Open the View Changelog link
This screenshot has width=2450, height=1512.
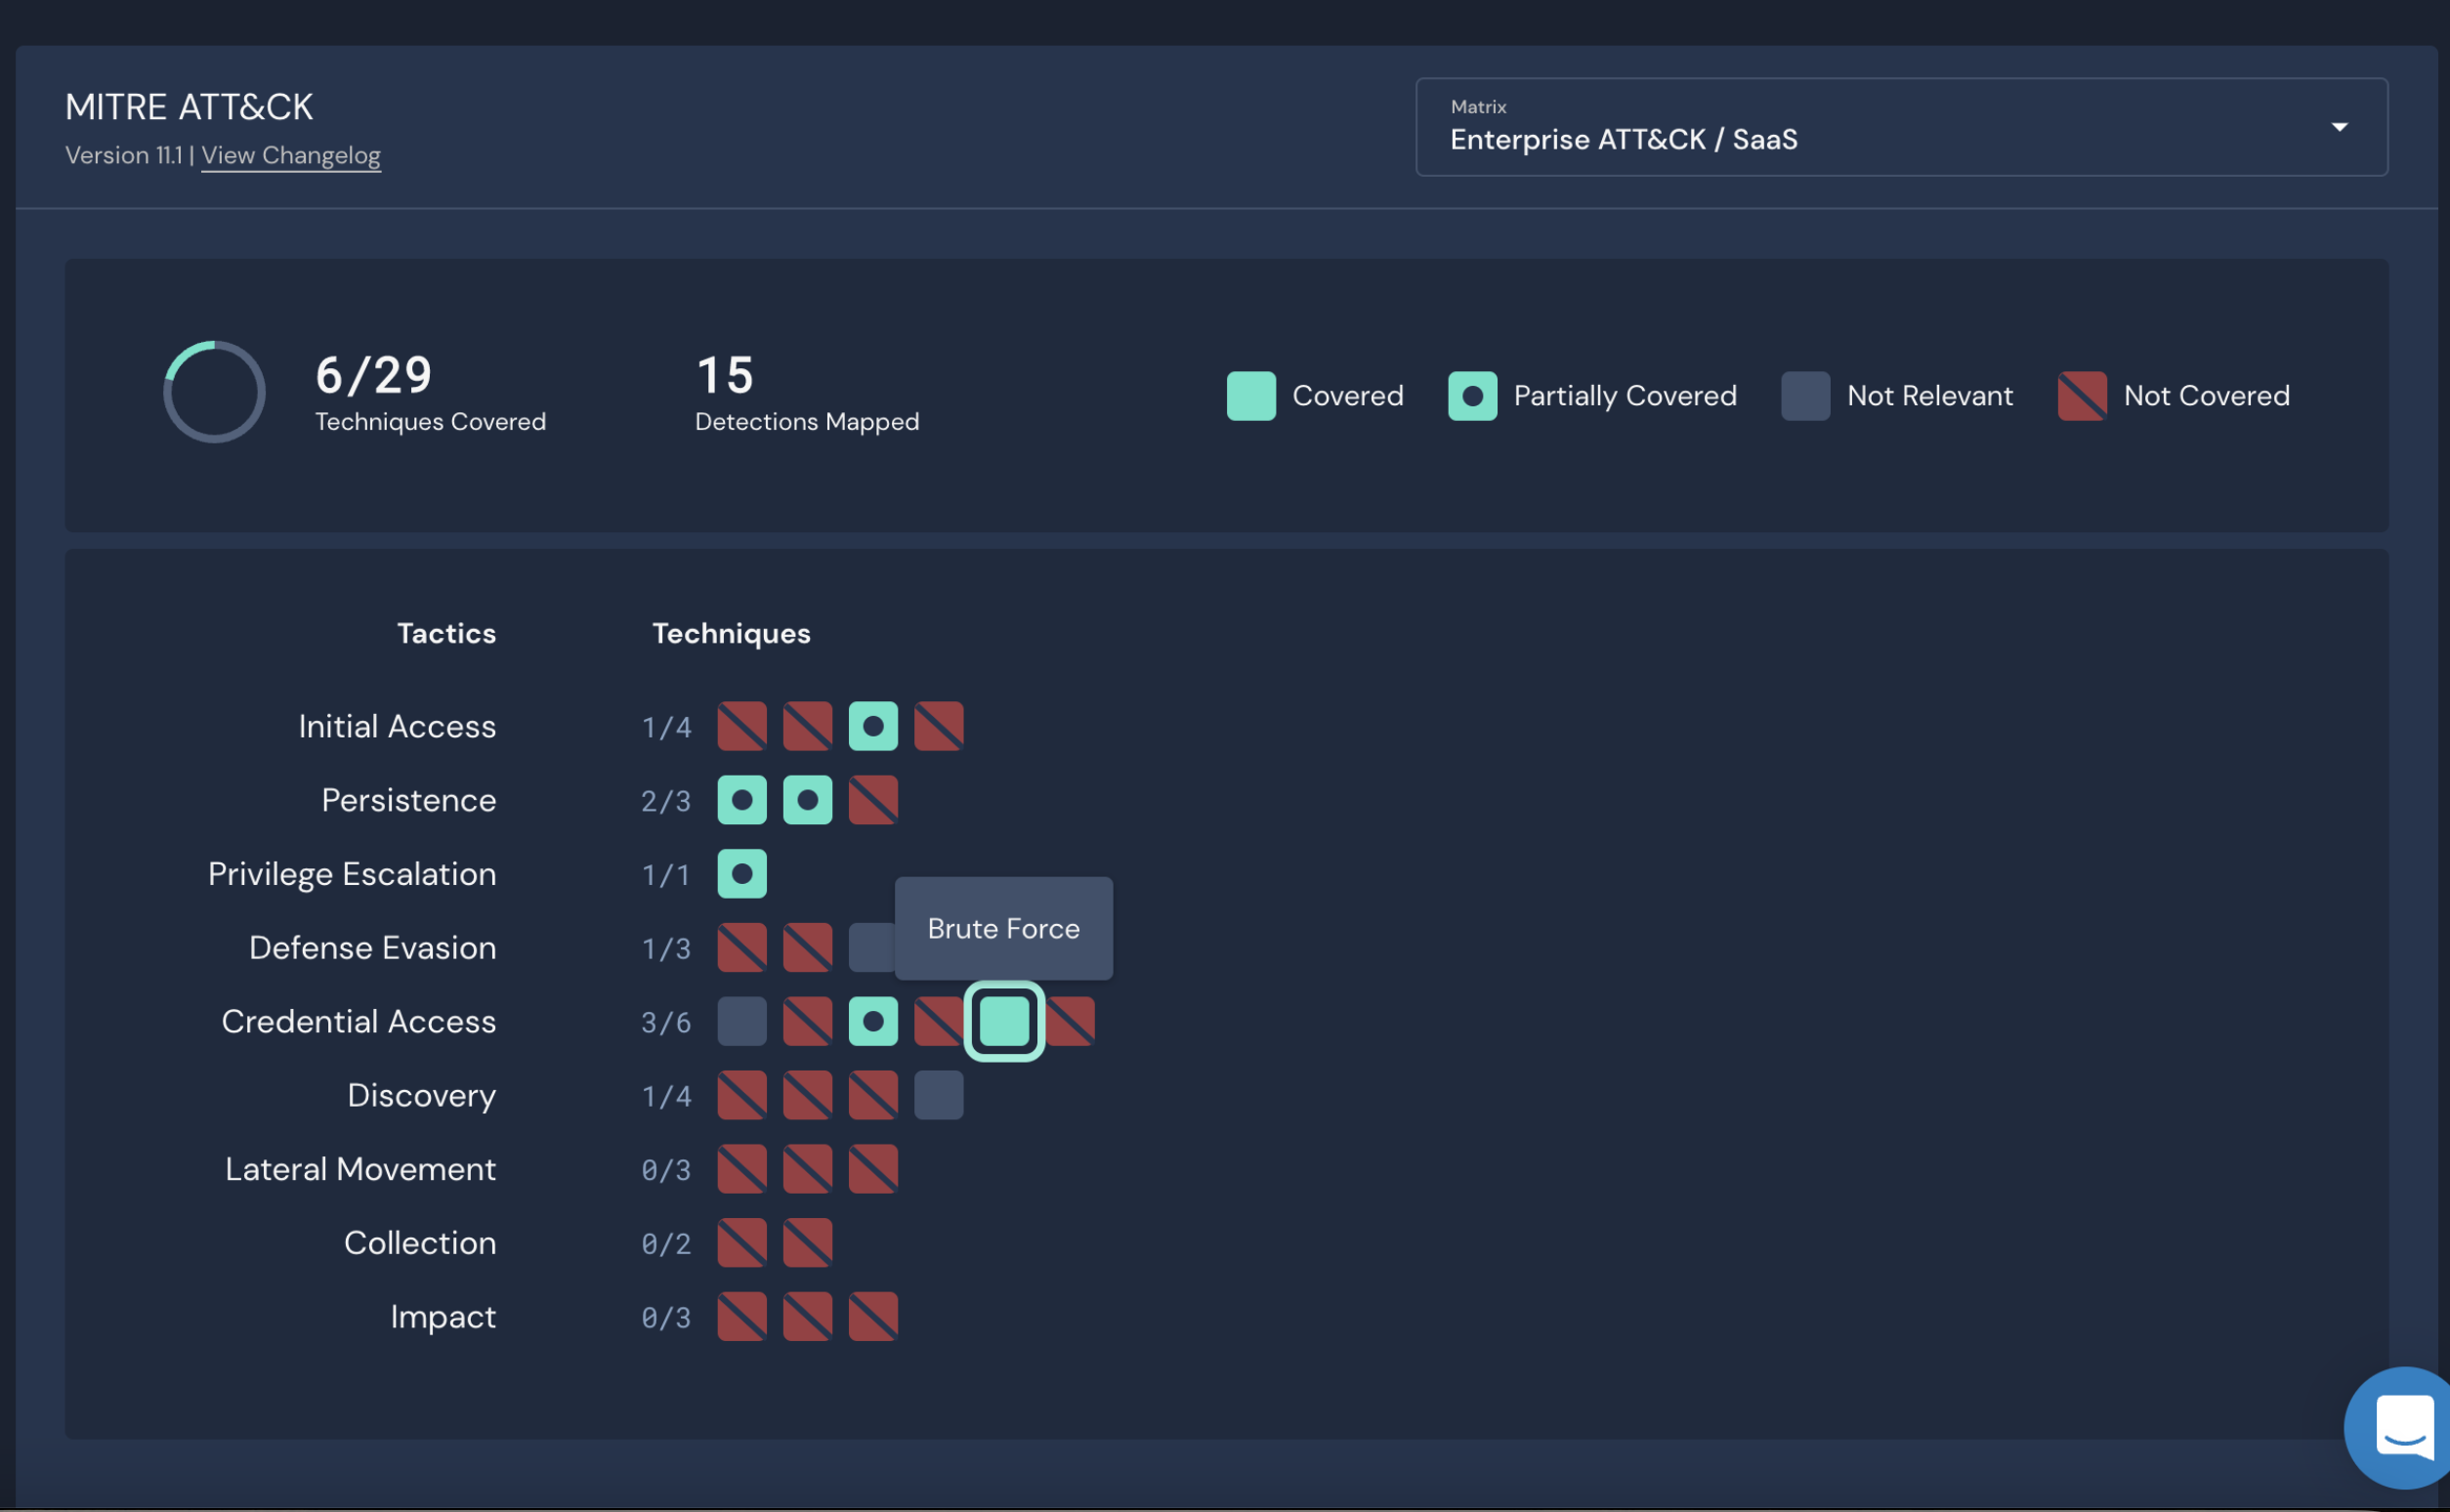291,156
